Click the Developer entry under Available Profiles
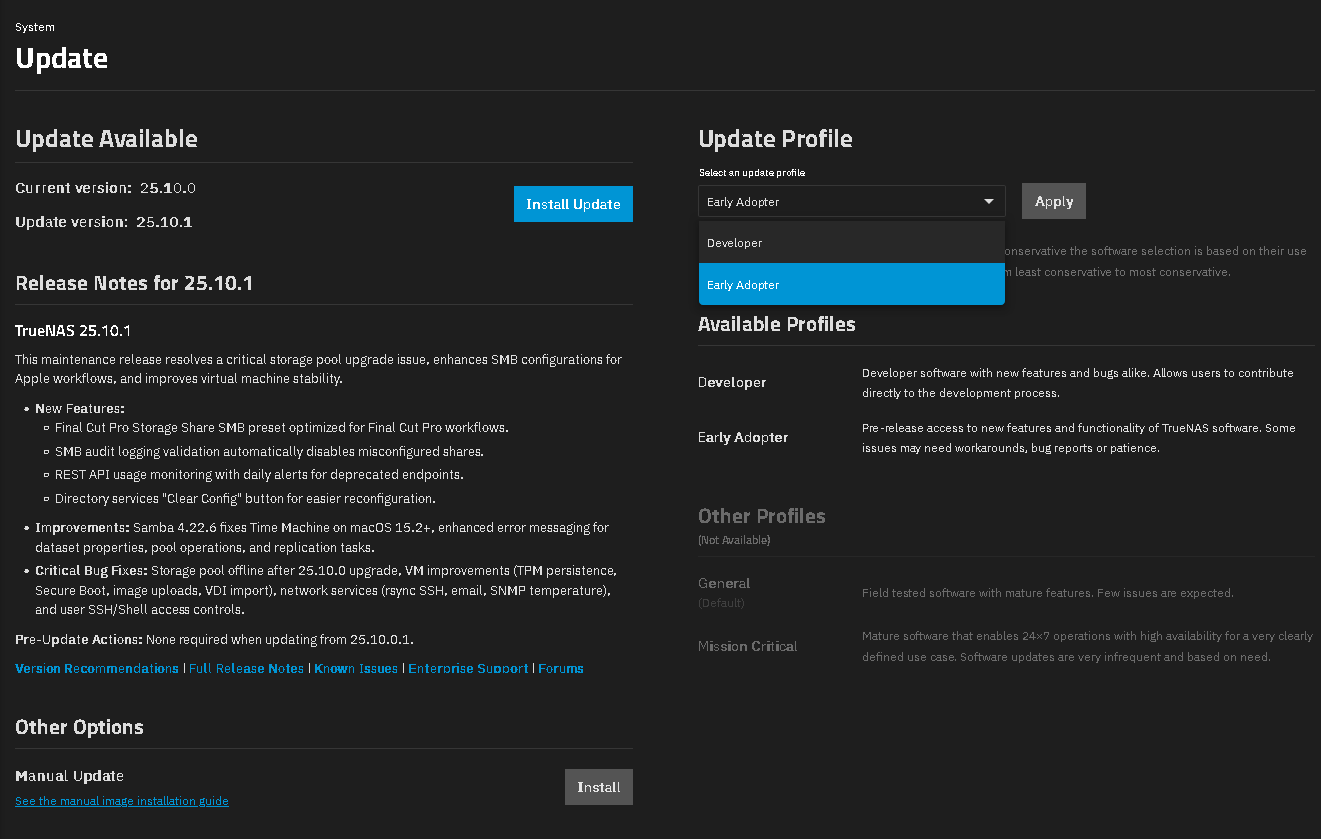Image resolution: width=1321 pixels, height=839 pixels. pos(732,383)
